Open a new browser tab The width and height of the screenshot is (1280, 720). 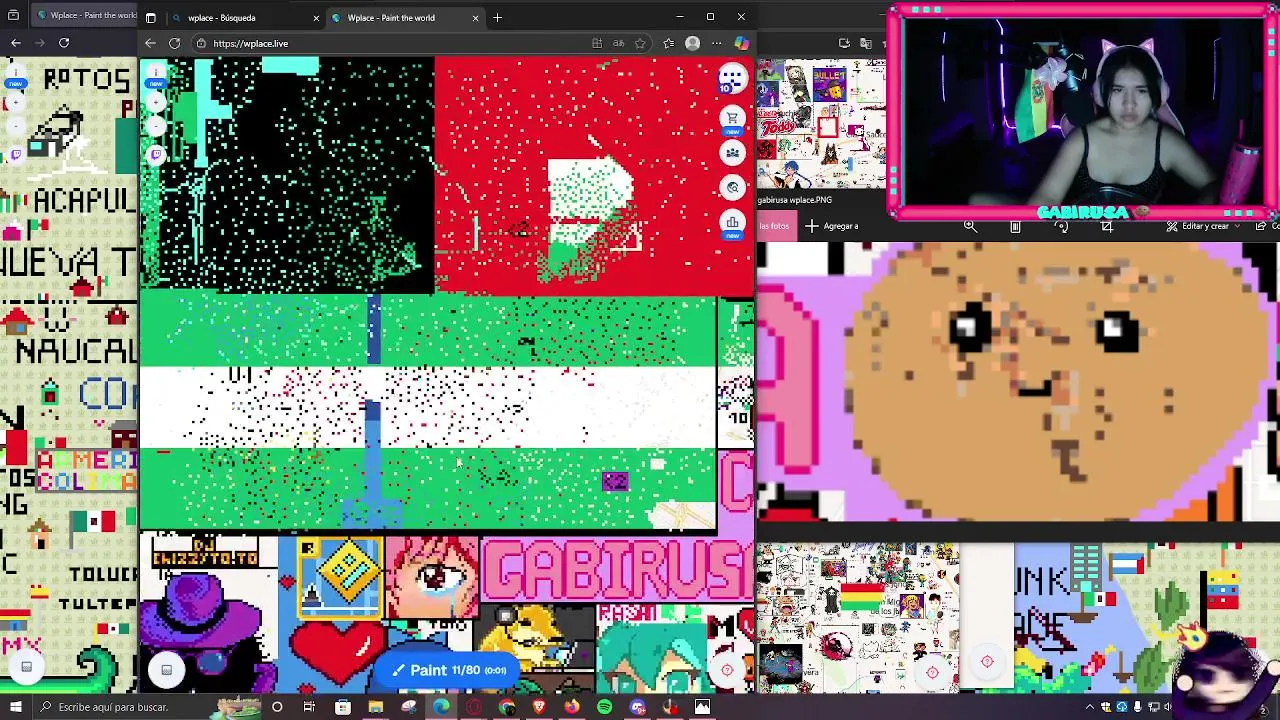click(x=497, y=17)
